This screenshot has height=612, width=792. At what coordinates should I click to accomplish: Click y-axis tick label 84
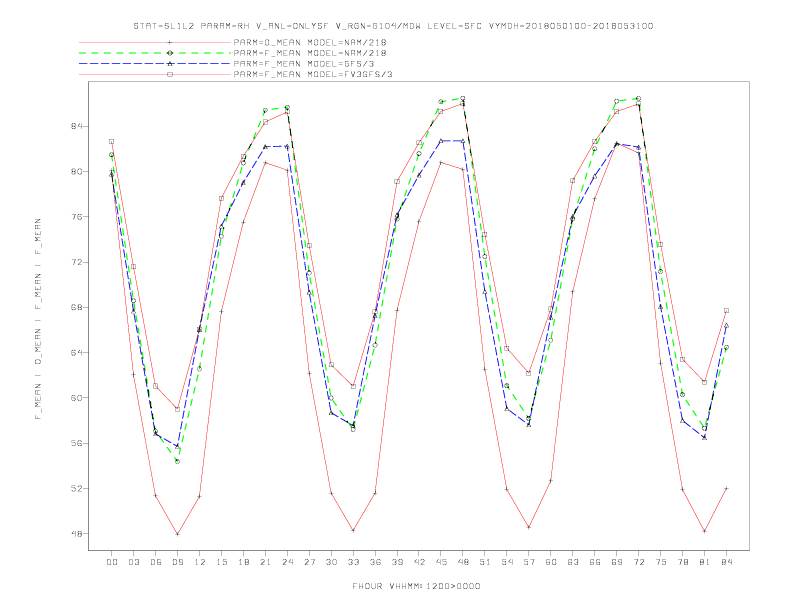point(76,126)
